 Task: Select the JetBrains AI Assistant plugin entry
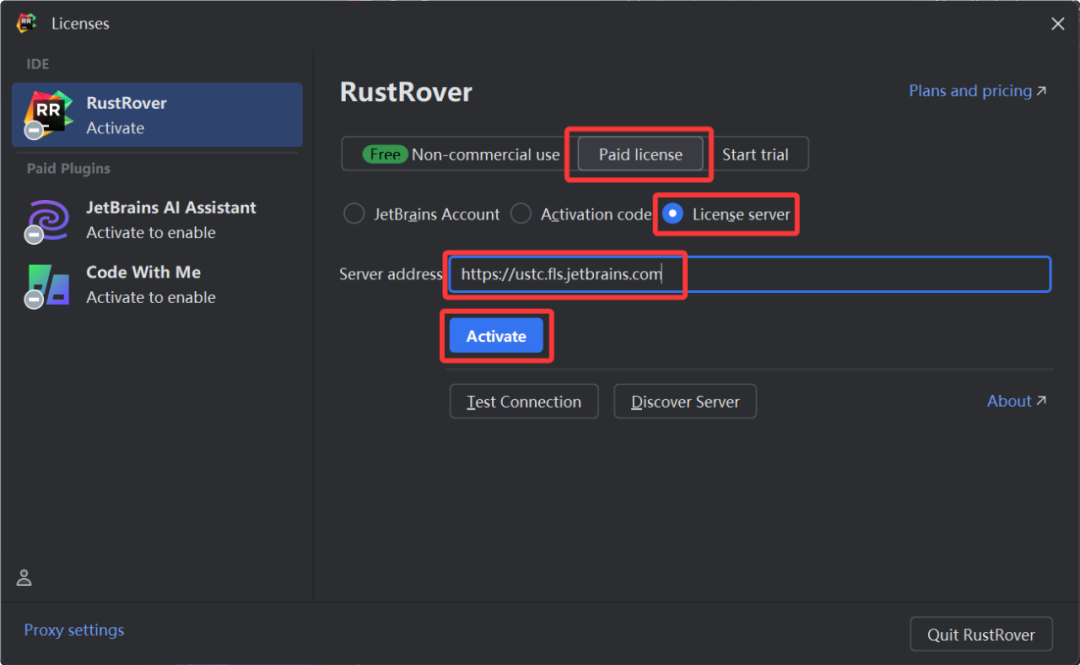(157, 220)
